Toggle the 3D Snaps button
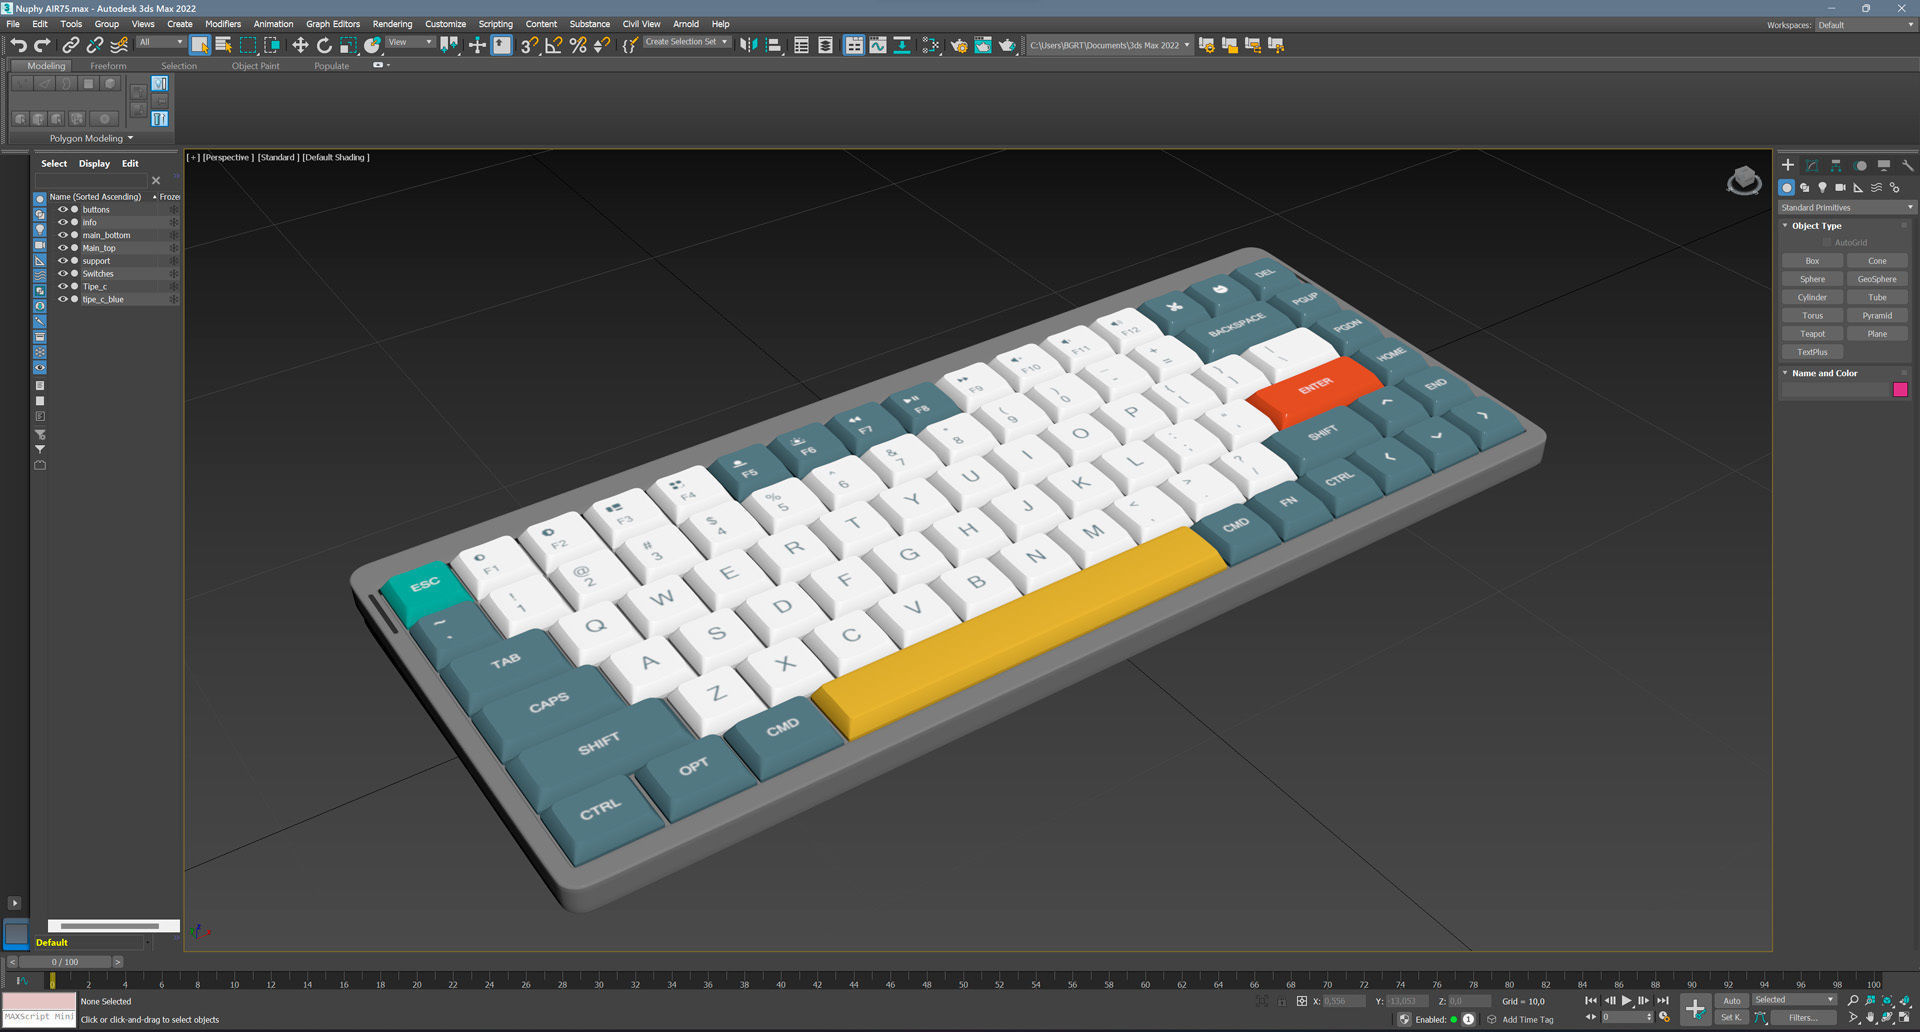1920x1032 pixels. [530, 45]
